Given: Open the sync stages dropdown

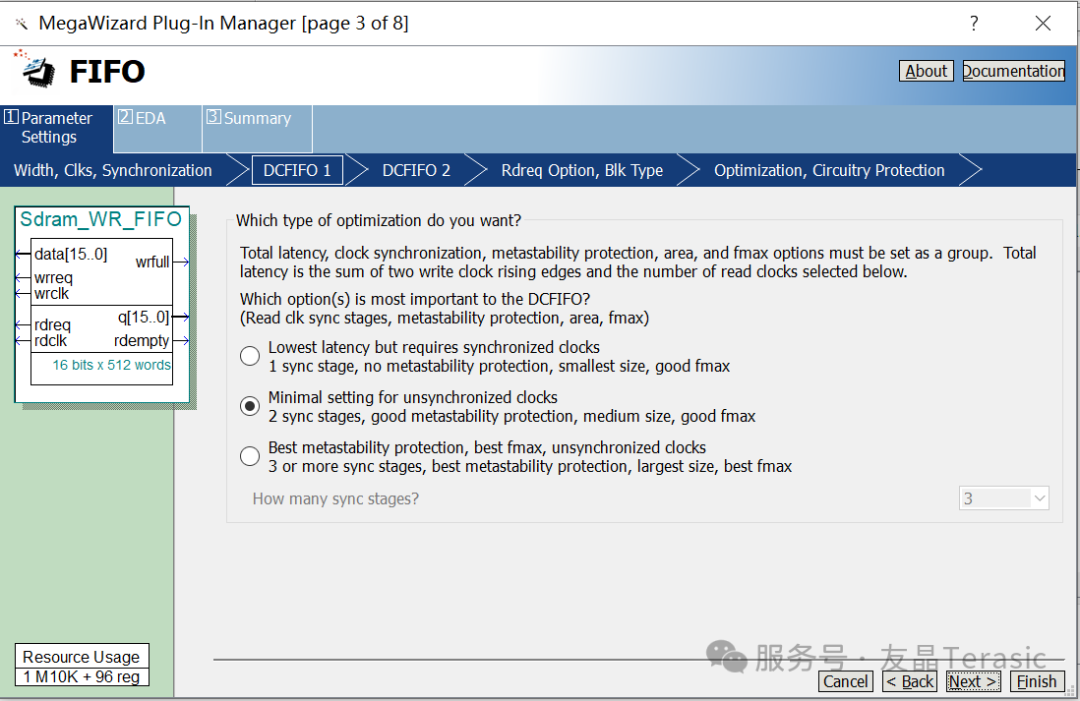Looking at the screenshot, I should point(1003,498).
